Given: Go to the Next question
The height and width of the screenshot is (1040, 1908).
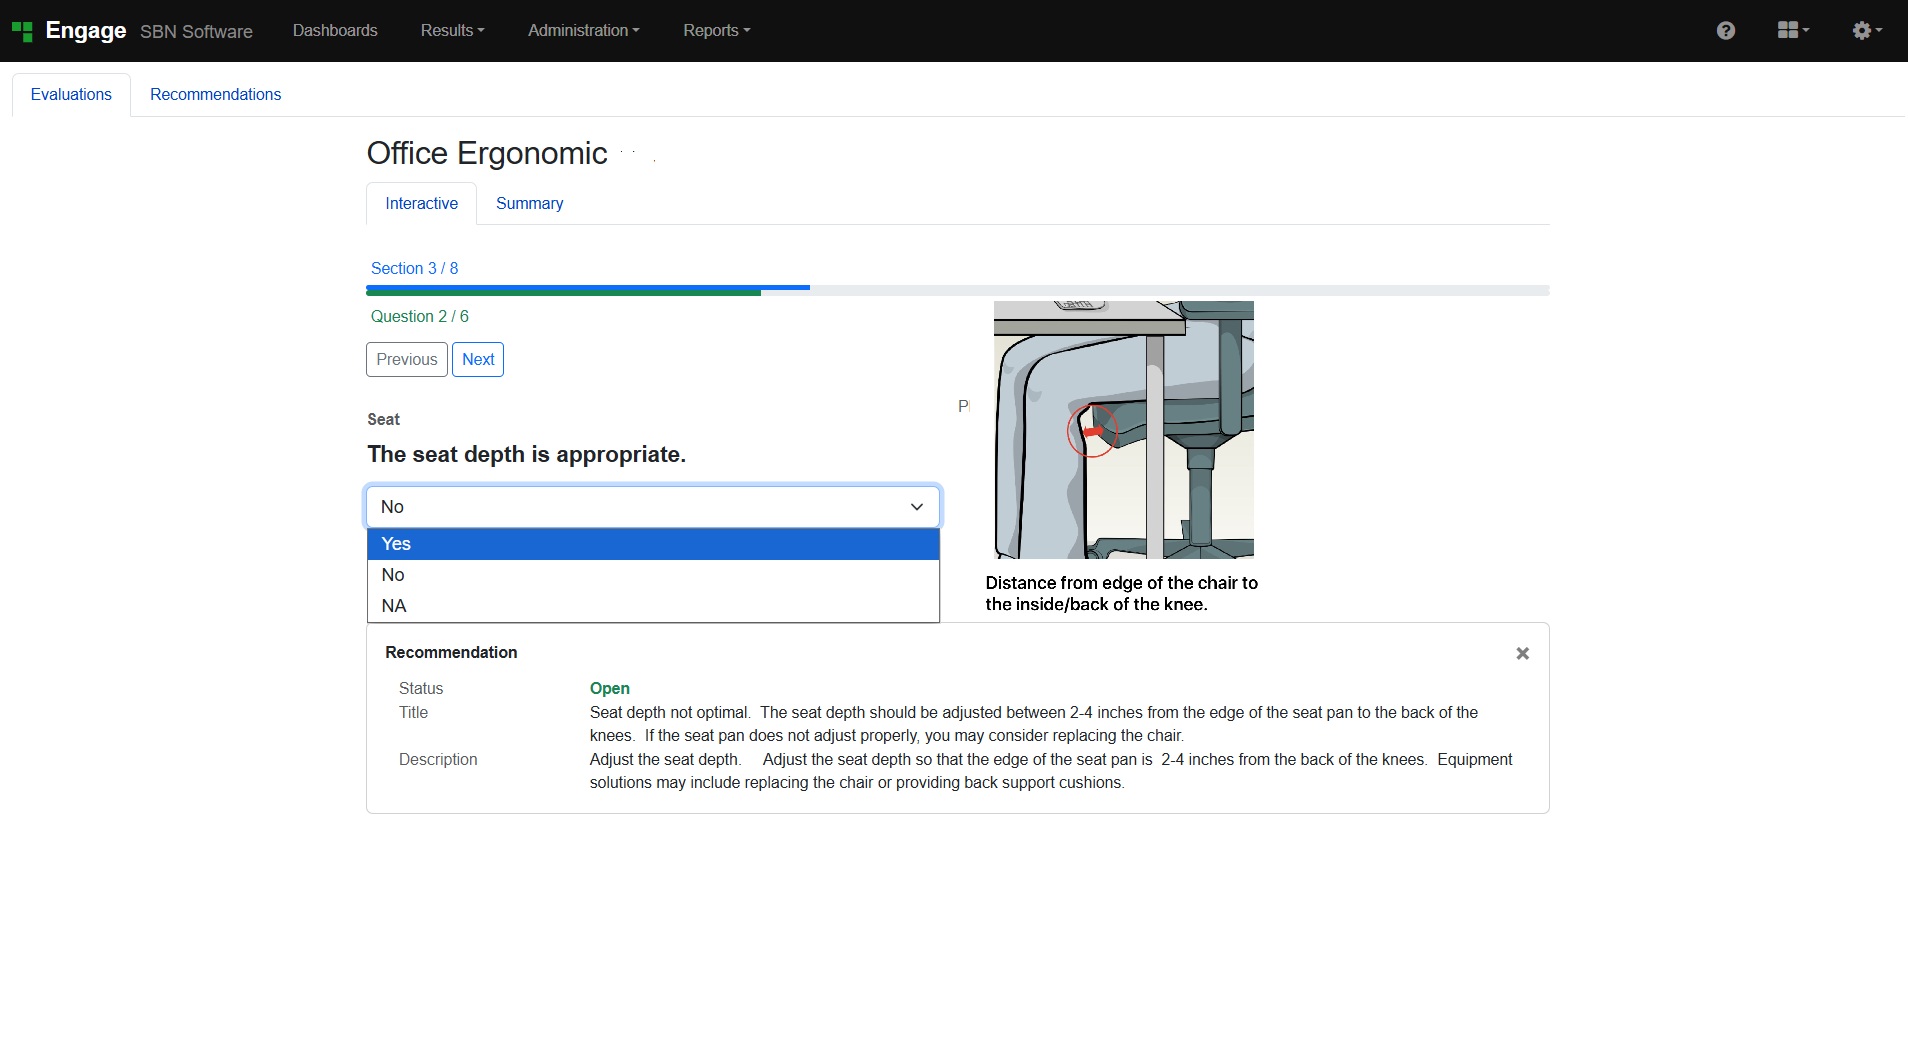Looking at the screenshot, I should 478,359.
